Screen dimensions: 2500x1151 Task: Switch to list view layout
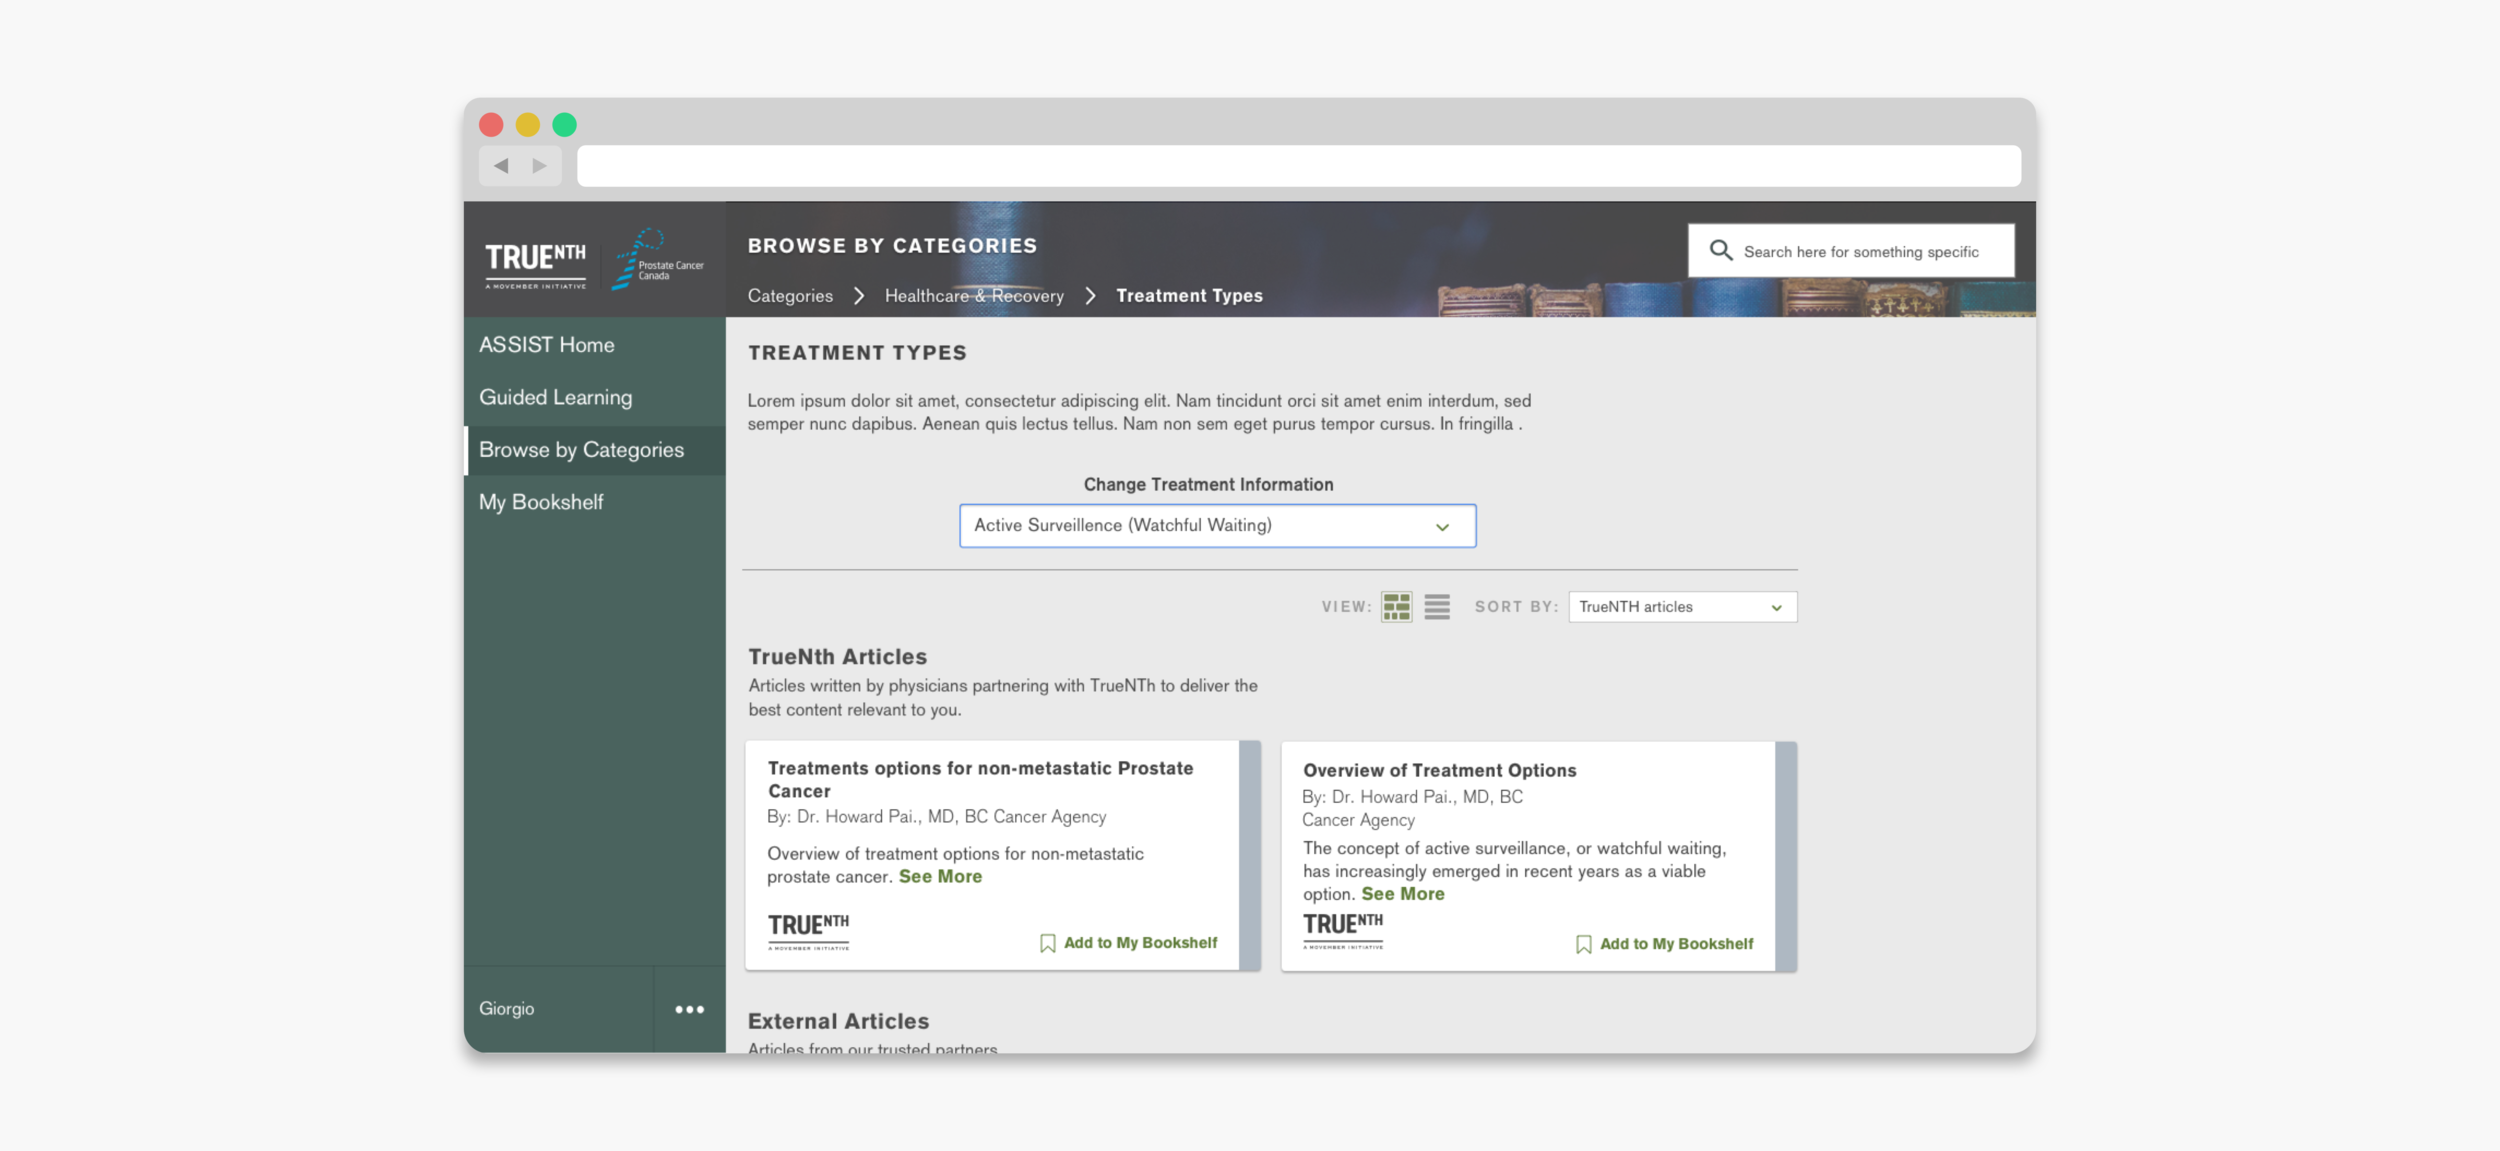pos(1437,607)
